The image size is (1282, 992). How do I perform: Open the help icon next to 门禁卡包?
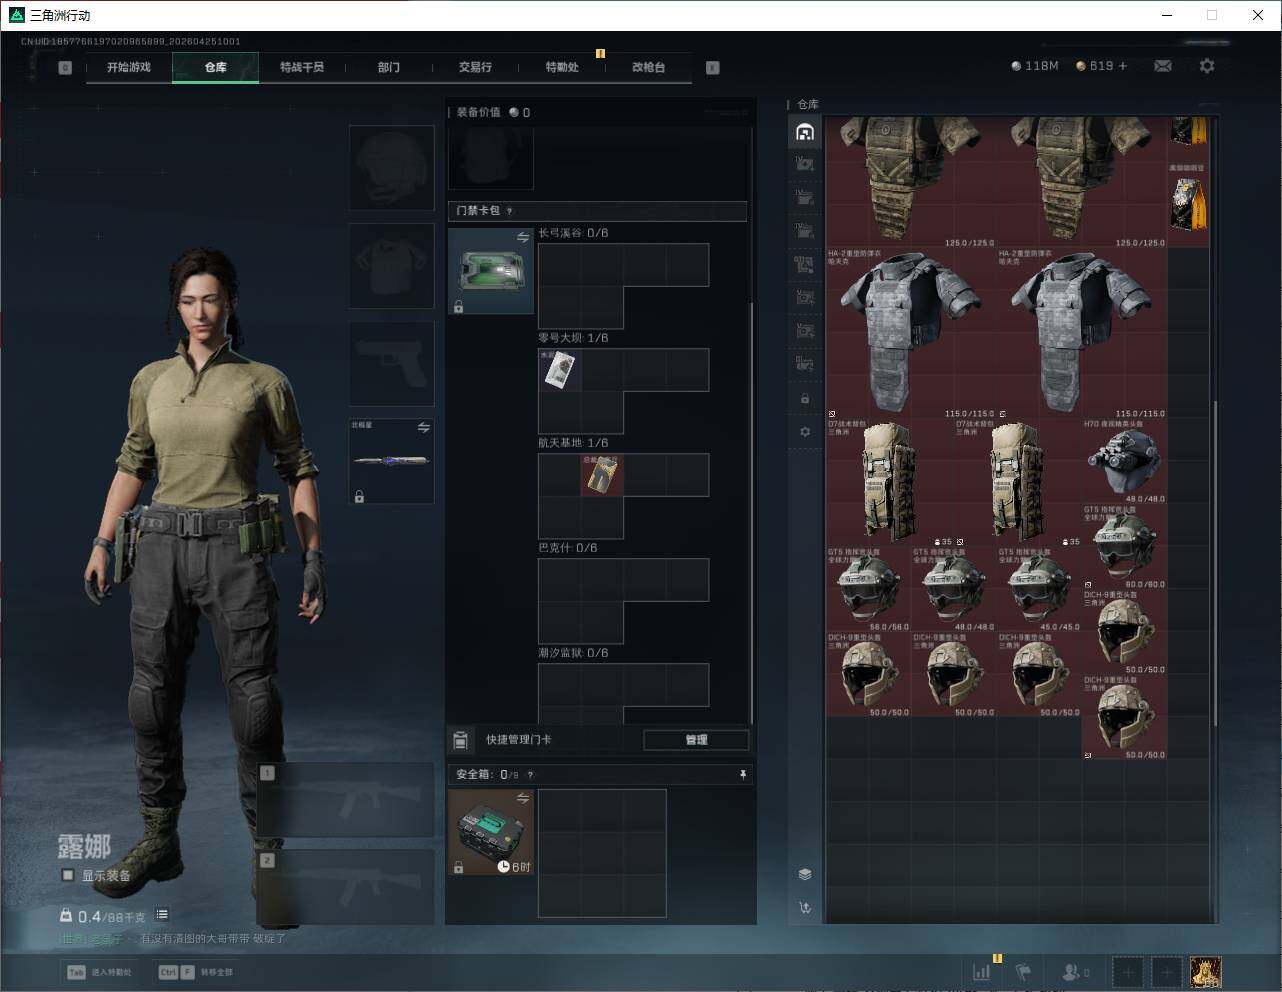[510, 211]
